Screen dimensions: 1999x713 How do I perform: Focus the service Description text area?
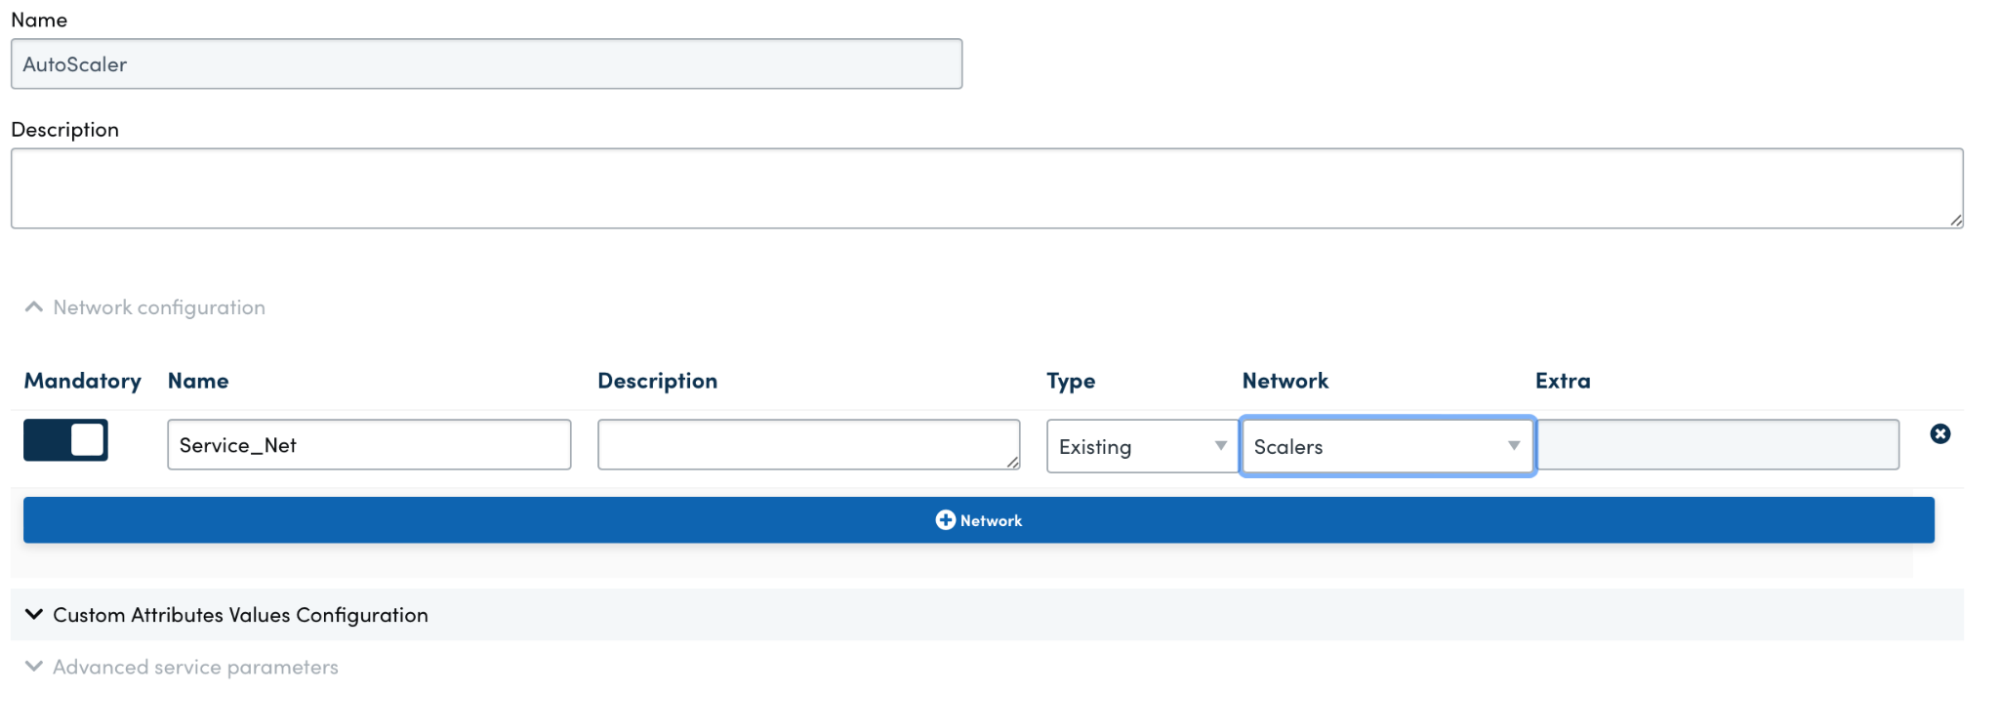[x=986, y=188]
